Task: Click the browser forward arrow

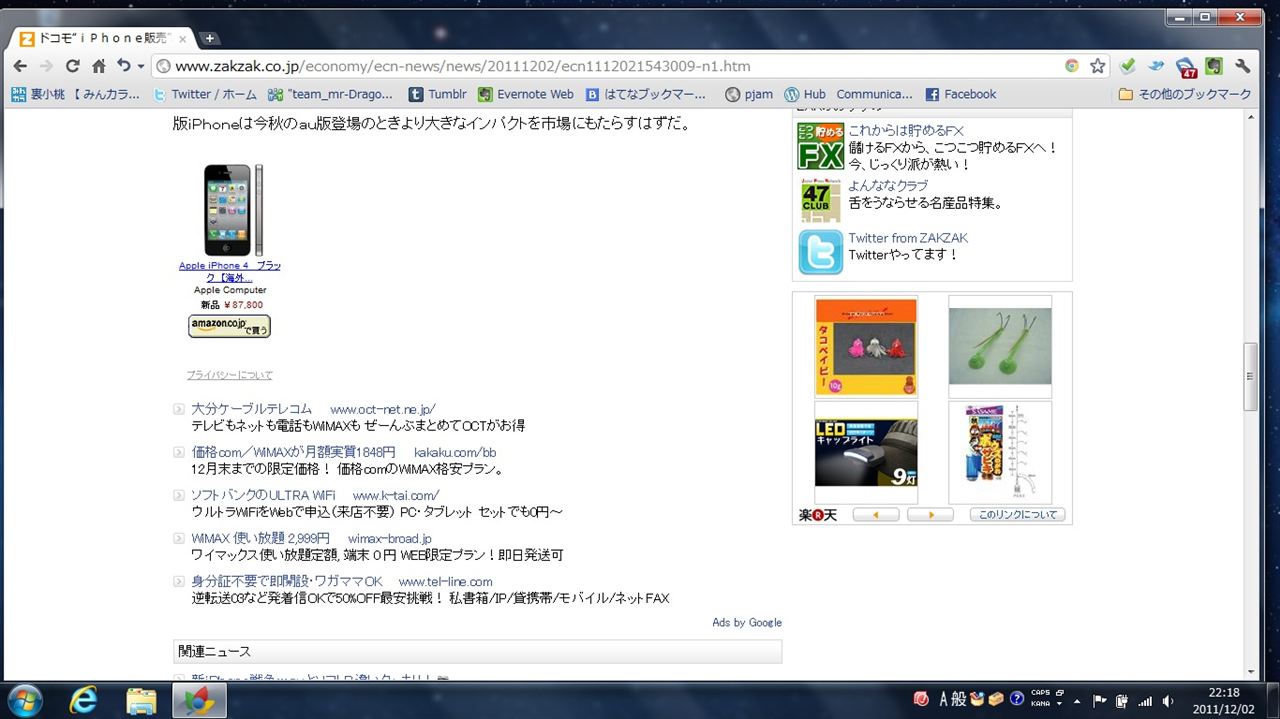Action: pos(46,66)
